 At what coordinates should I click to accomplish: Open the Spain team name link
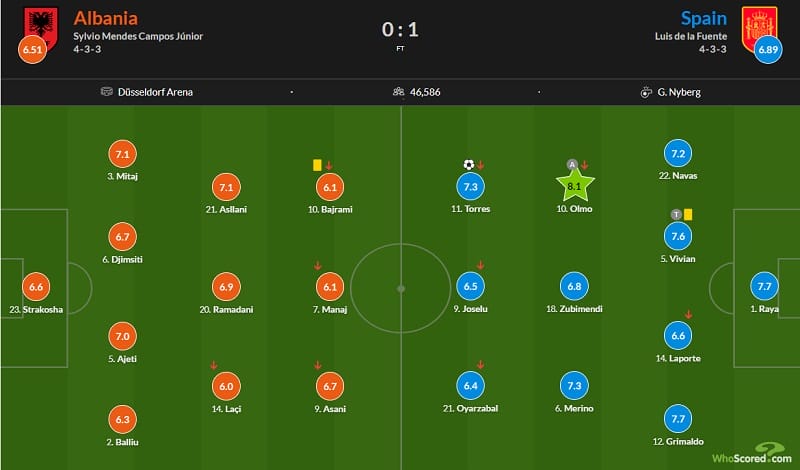click(704, 18)
